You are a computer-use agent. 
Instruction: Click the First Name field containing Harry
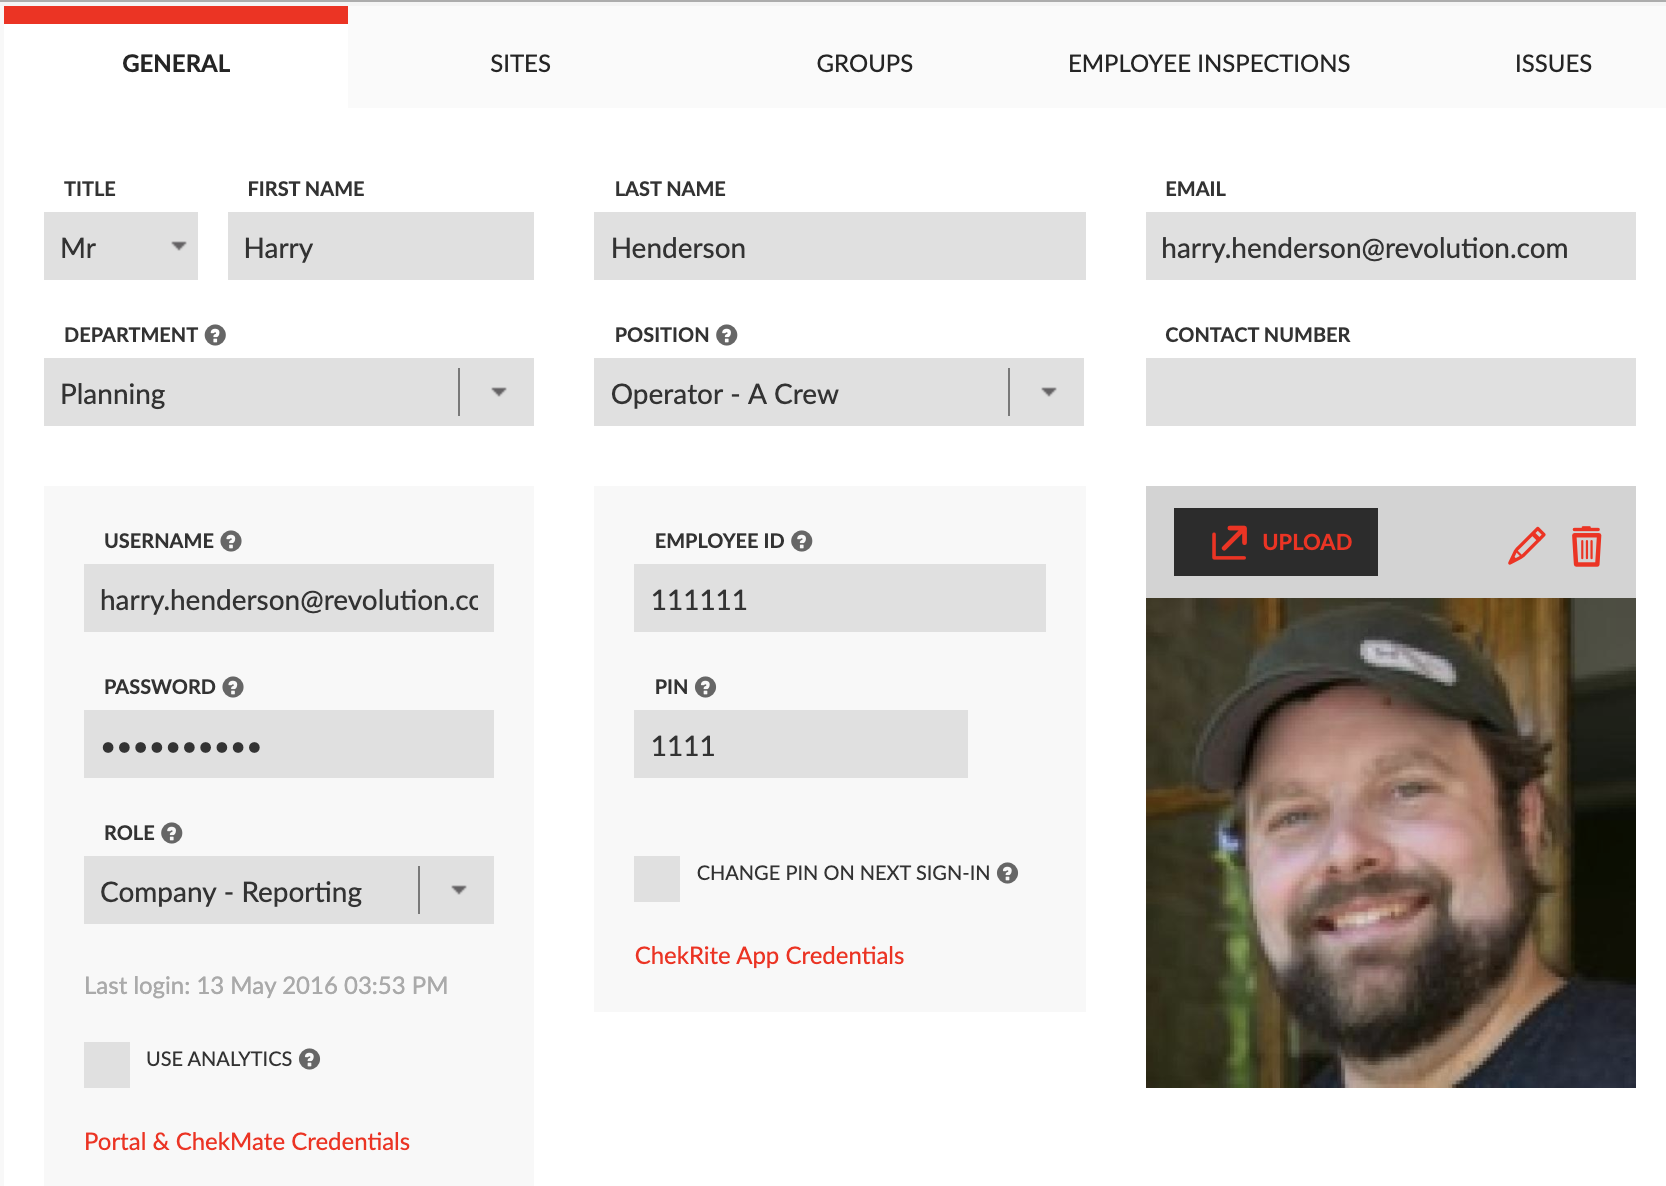381,246
